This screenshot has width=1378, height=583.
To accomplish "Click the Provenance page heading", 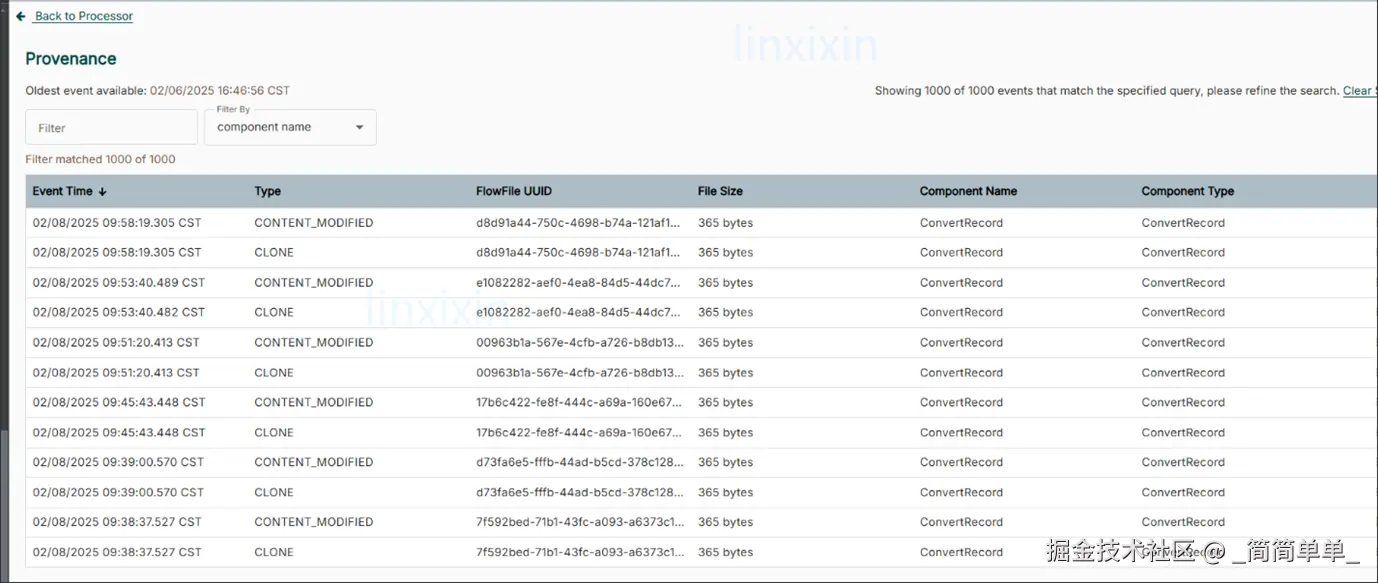I will click(71, 59).
